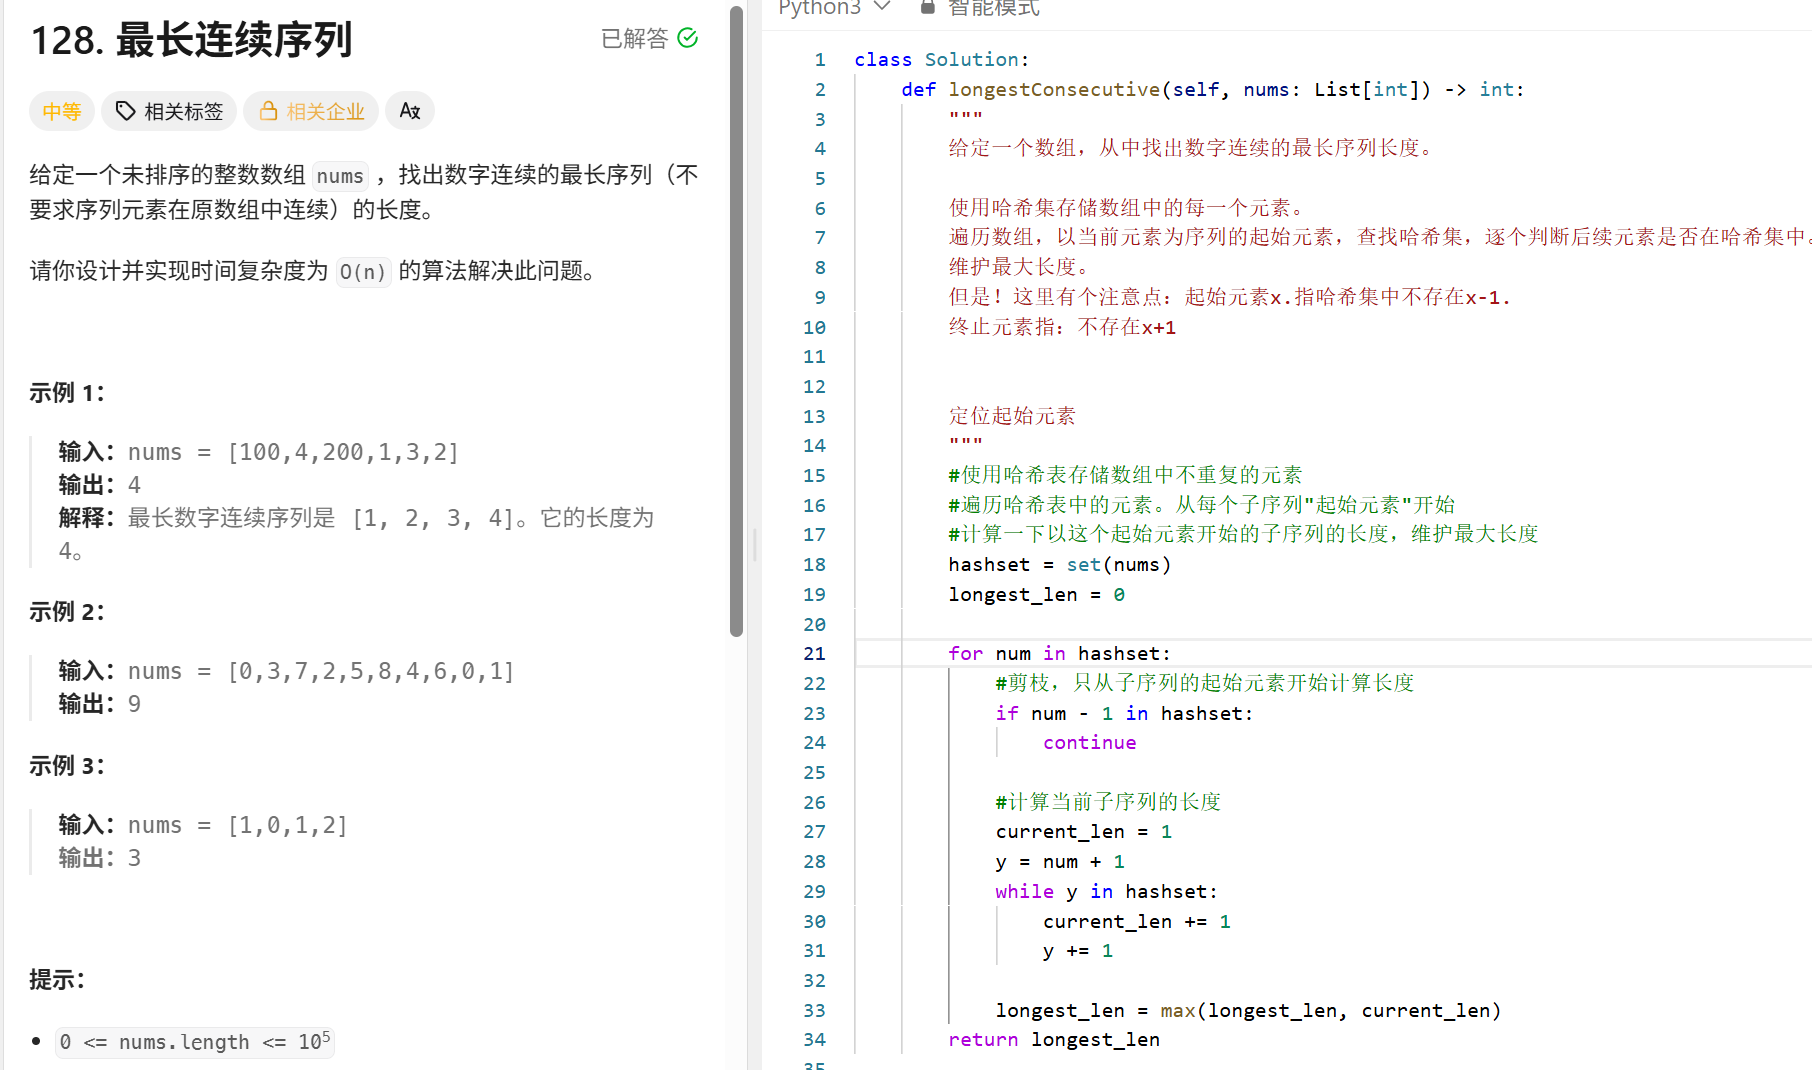1812x1070 pixels.
Task: Toggle the 智能模式 editor mode
Action: point(992,8)
